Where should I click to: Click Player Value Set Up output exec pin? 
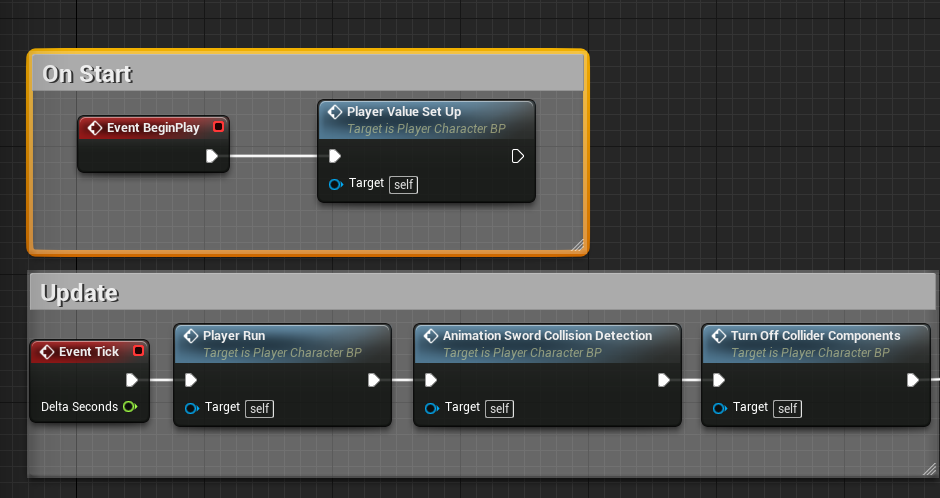pyautogui.click(x=518, y=156)
